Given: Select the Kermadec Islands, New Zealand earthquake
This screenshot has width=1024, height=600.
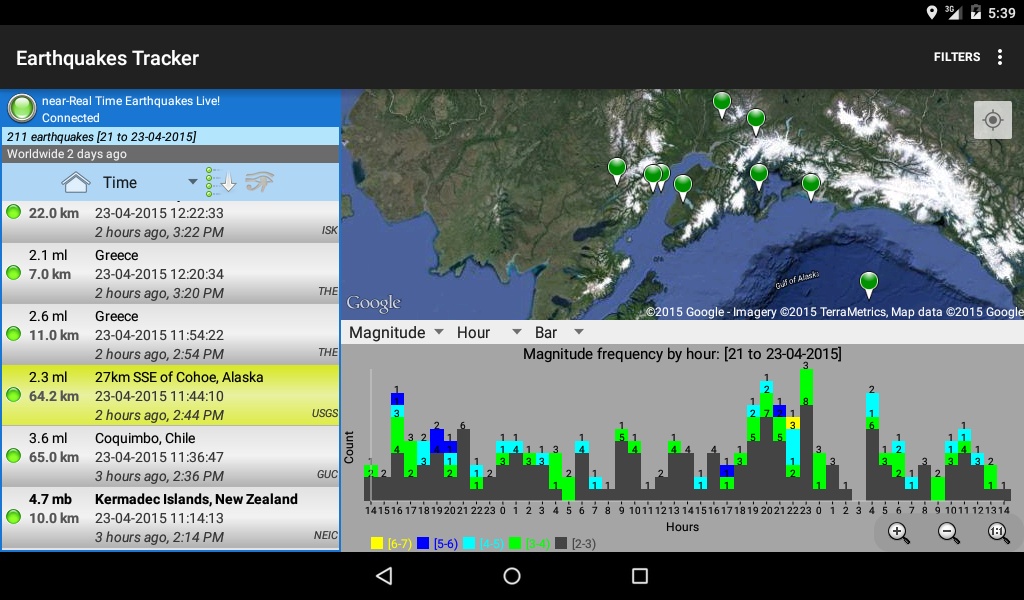Looking at the screenshot, I should [170, 517].
